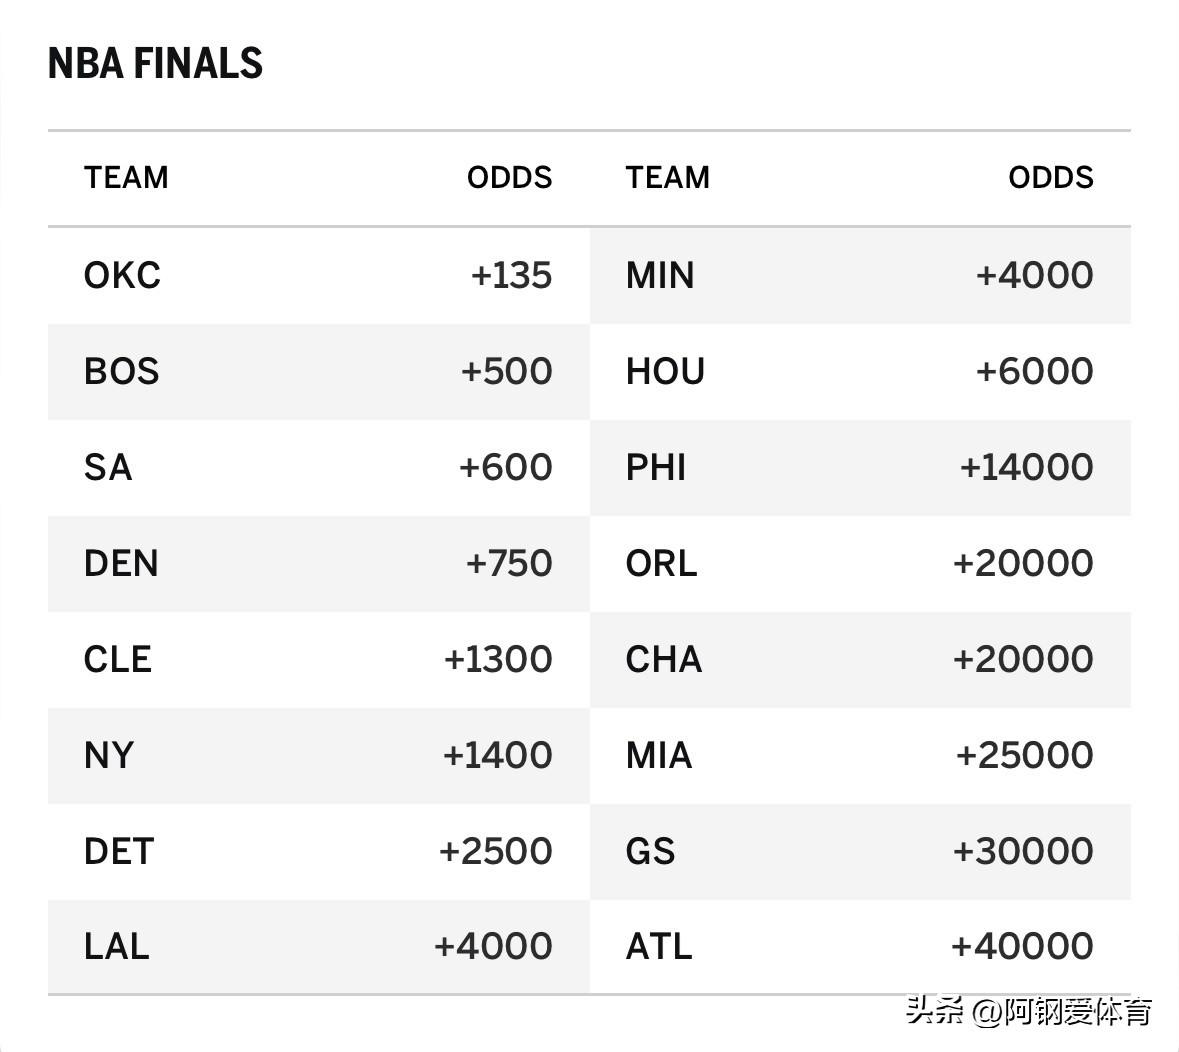
Task: Tap the +6000 odds for HOU
Action: tap(1034, 371)
